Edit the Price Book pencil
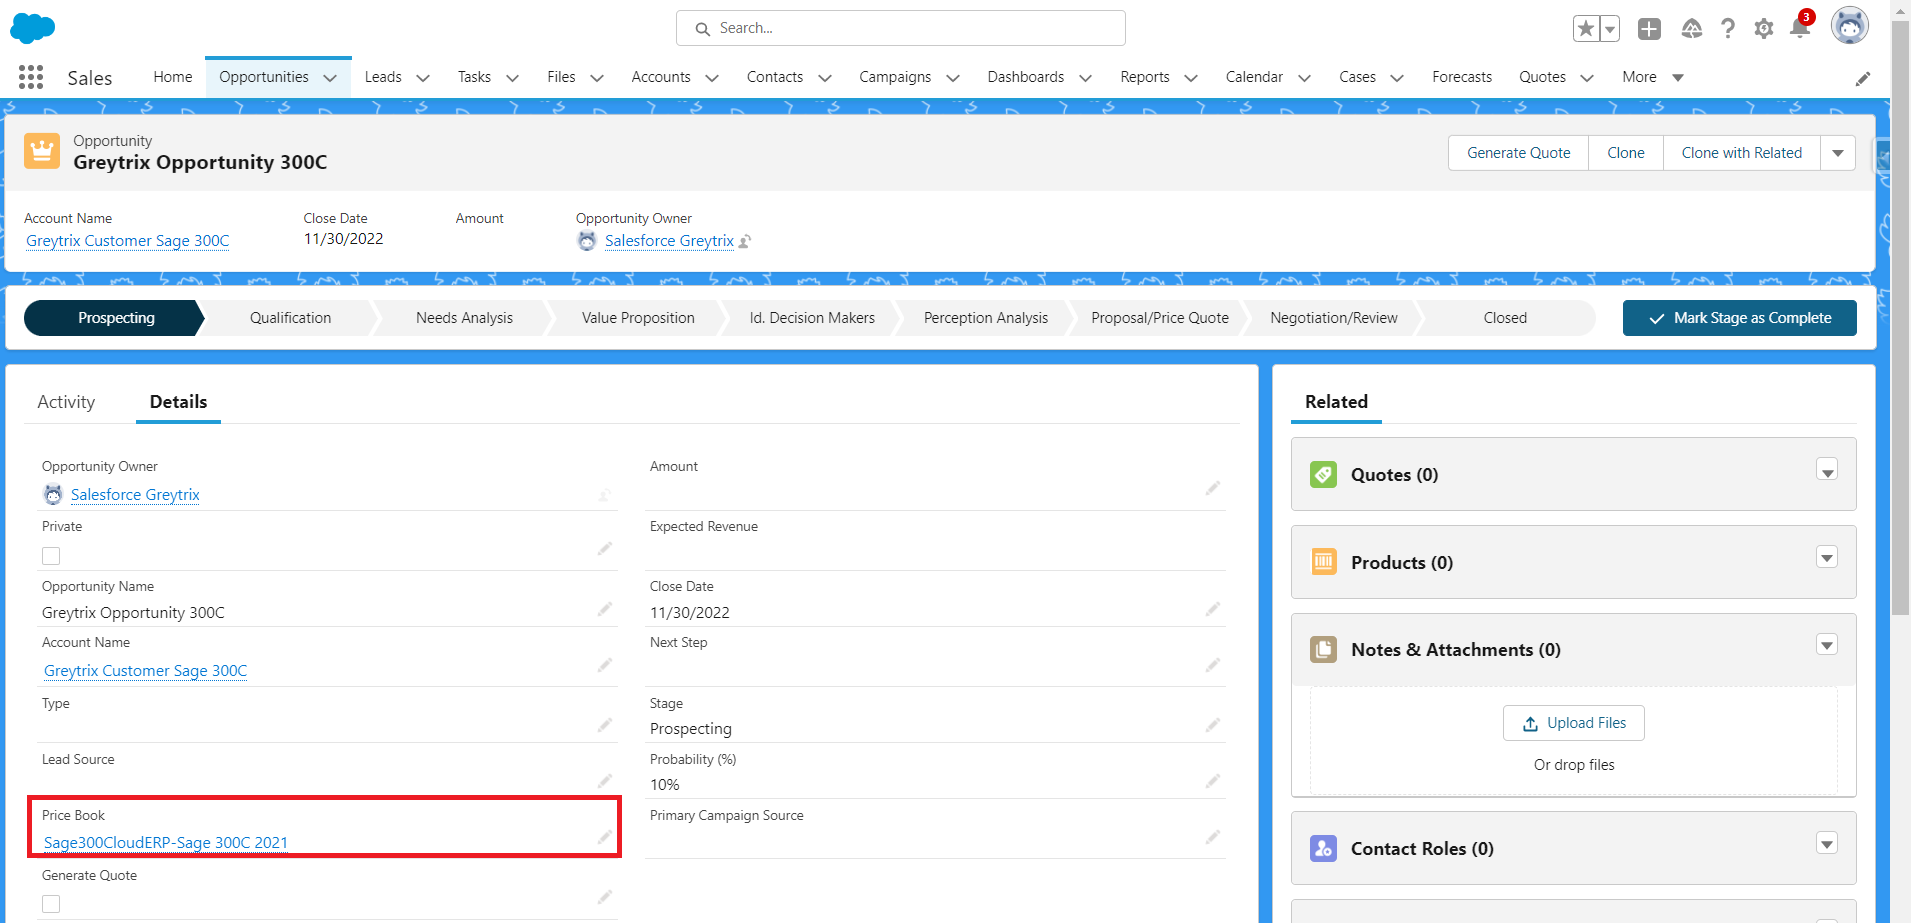Screen dimensions: 1911x923 point(605,837)
